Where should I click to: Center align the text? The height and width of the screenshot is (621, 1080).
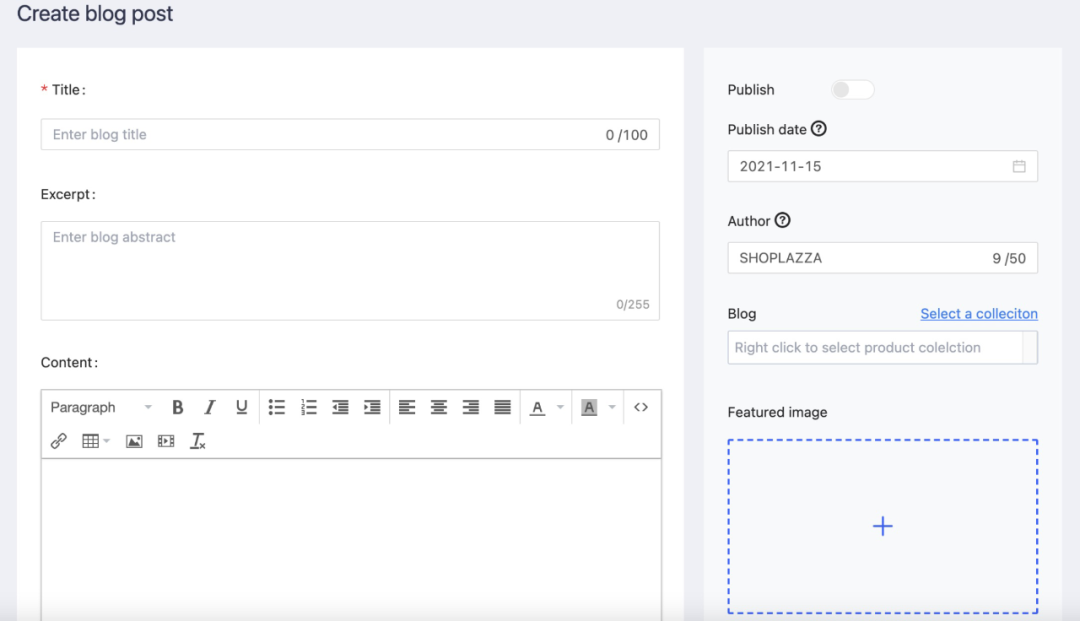coord(439,408)
